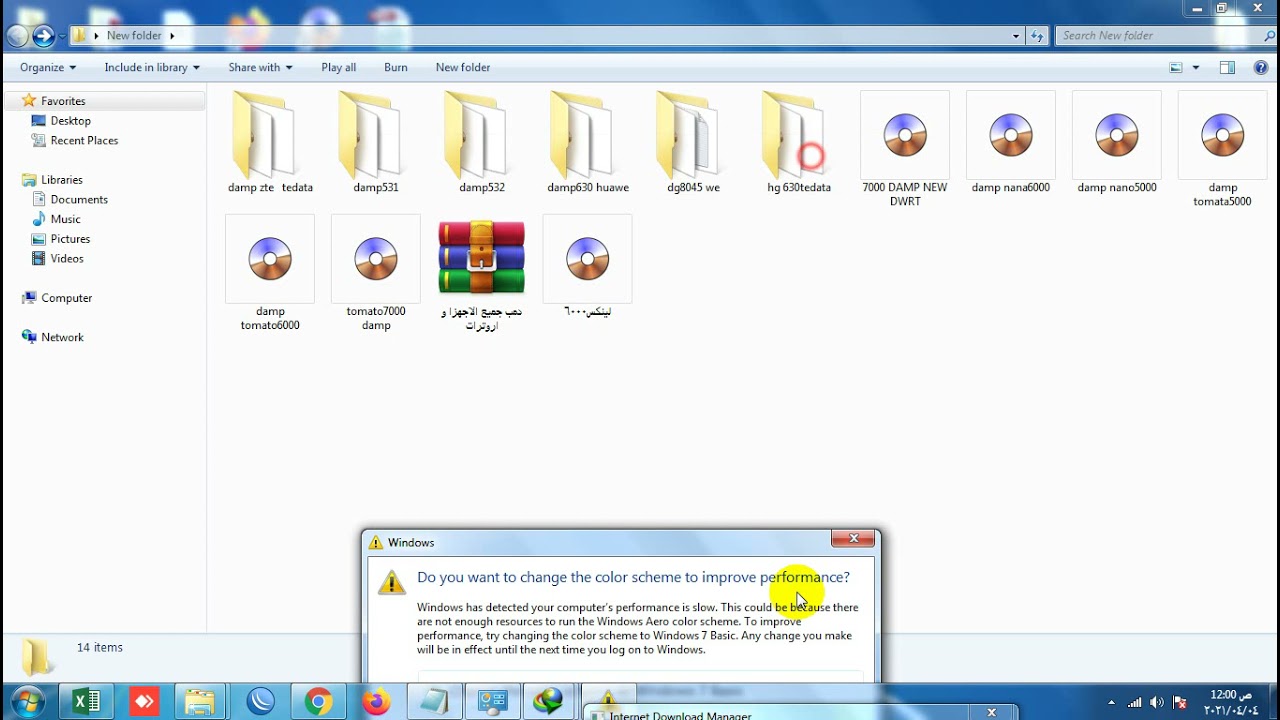
Task: Open Pictures library
Action: point(70,239)
